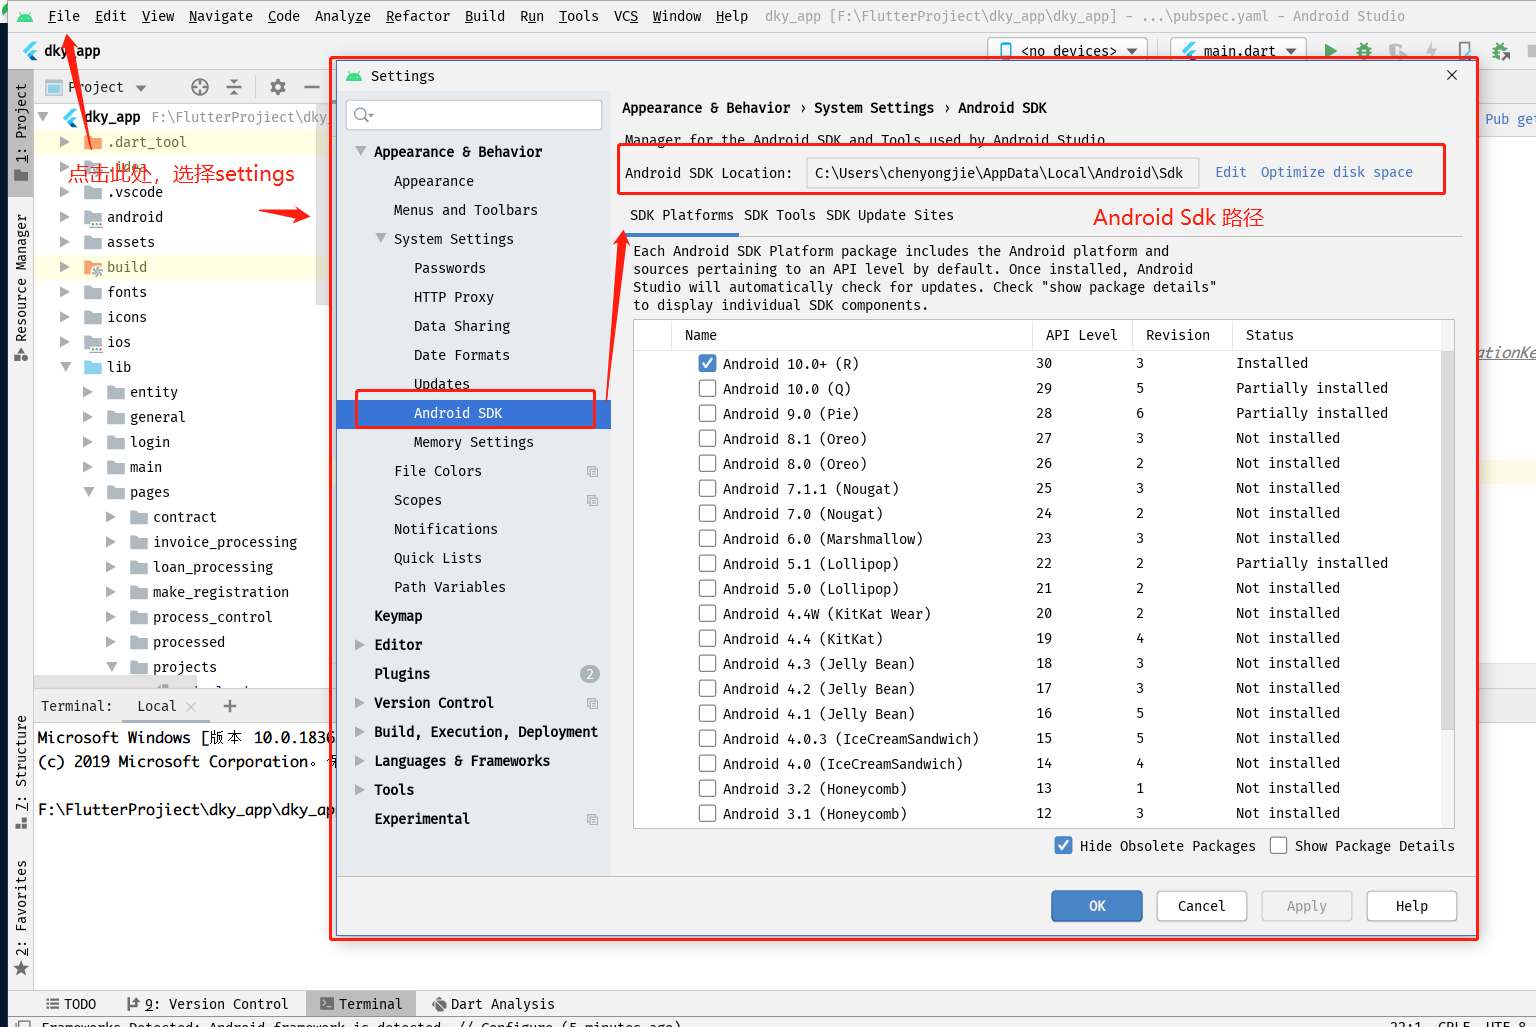Toggle Hide Obsolete Packages checkbox
1536x1027 pixels.
[x=1064, y=845]
